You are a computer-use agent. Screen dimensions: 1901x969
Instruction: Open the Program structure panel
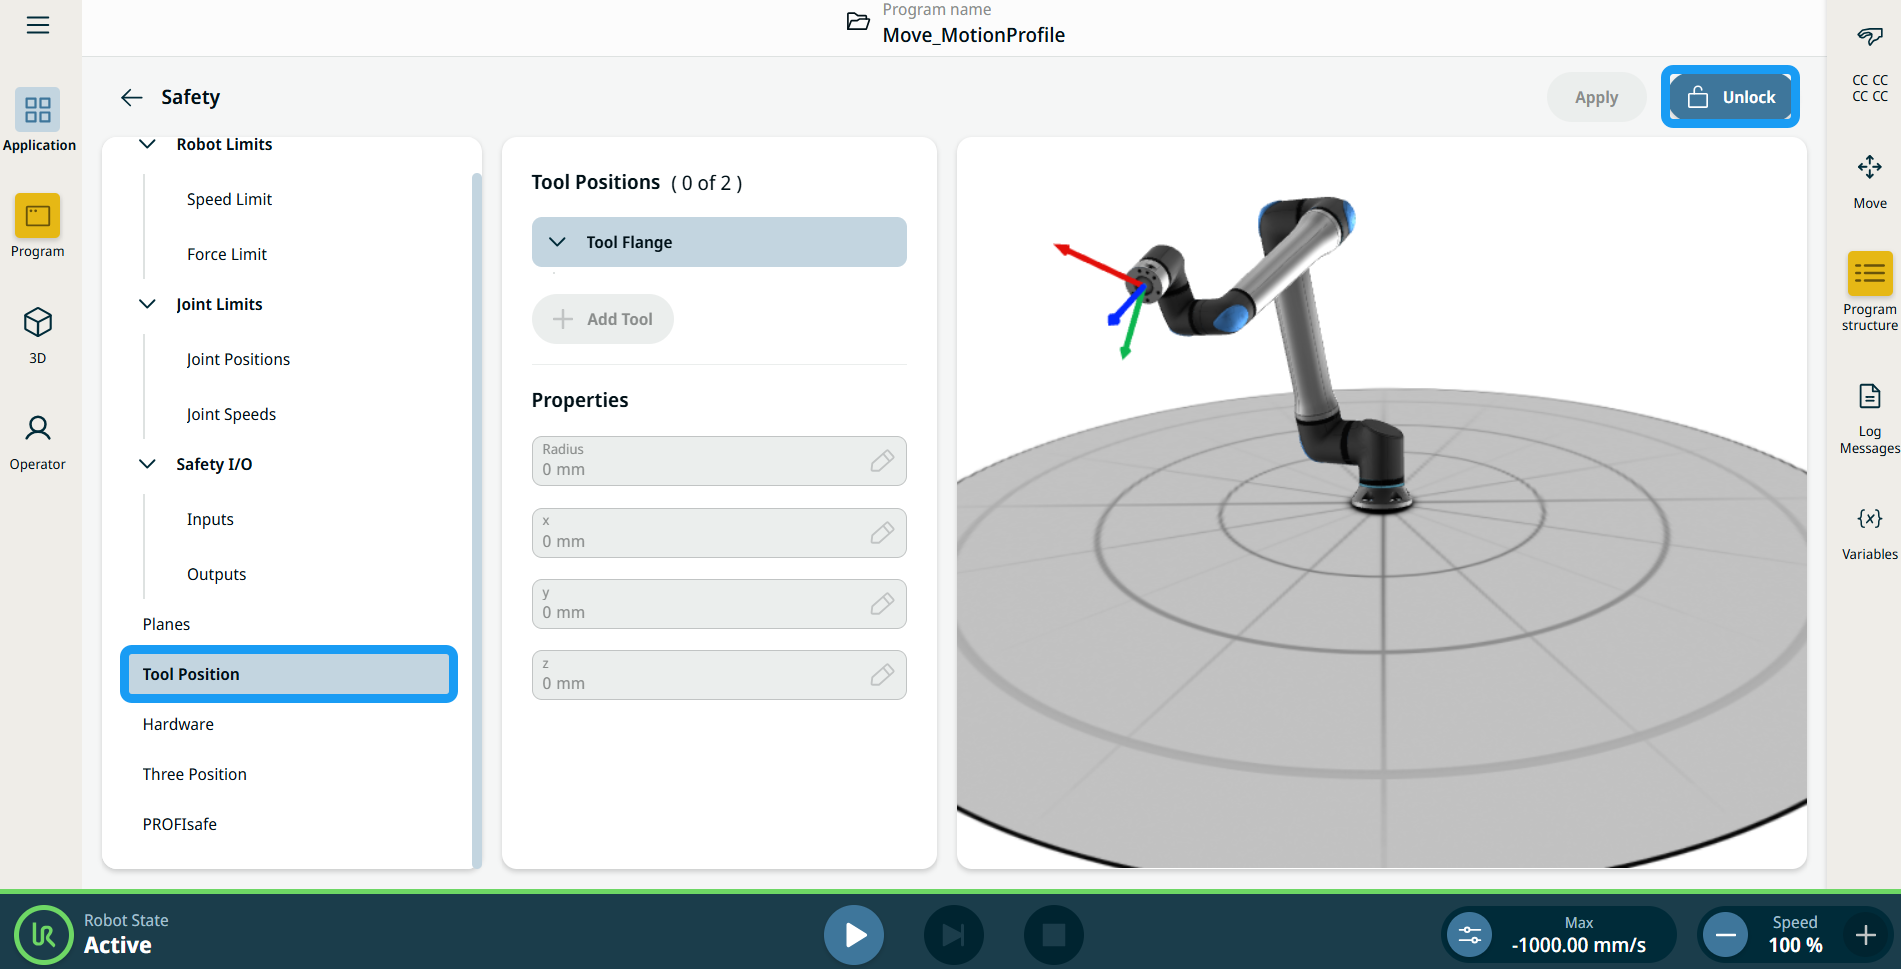(1869, 290)
